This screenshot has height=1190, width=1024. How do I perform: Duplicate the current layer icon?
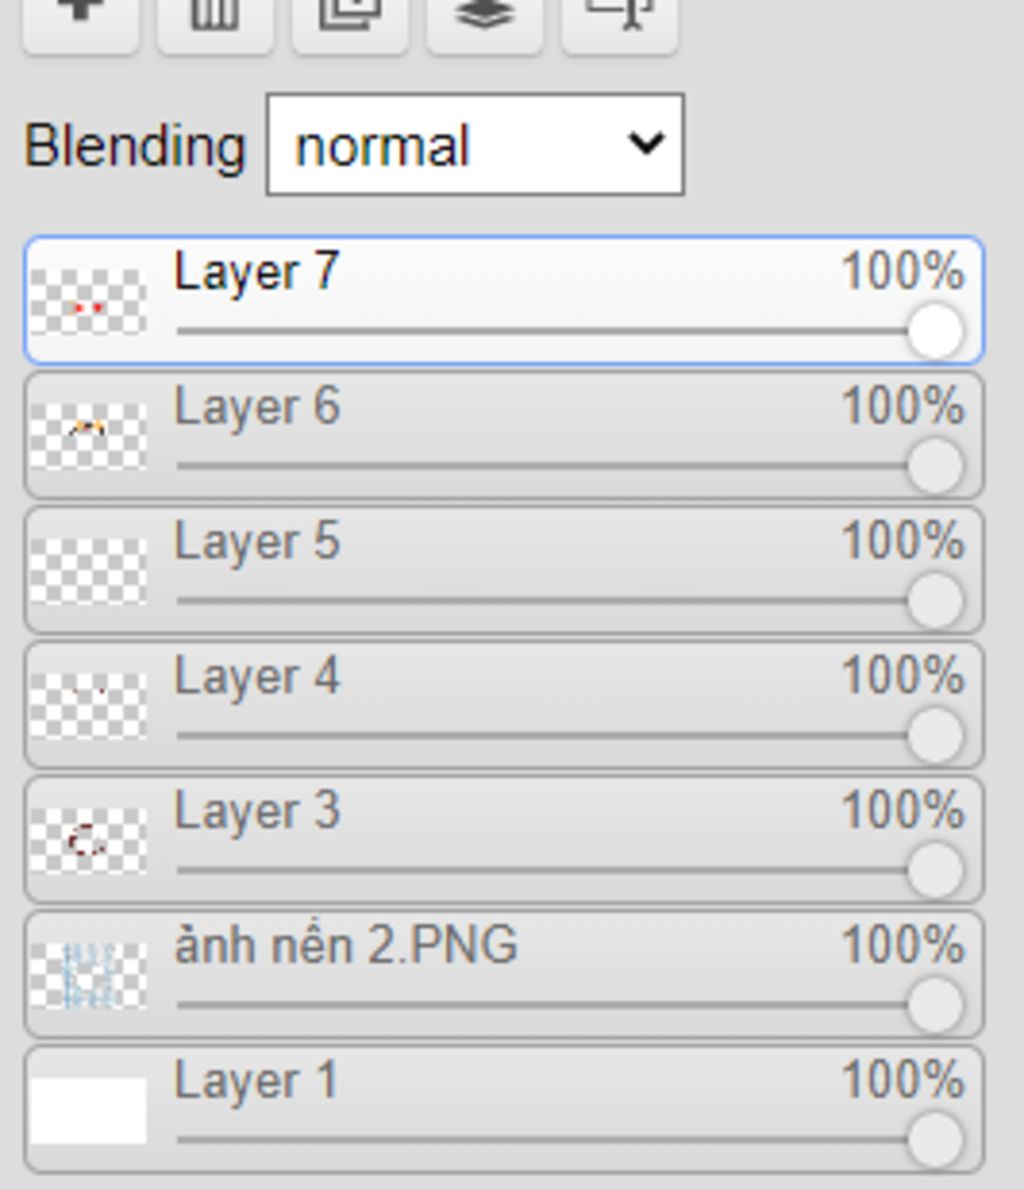tap(350, 23)
